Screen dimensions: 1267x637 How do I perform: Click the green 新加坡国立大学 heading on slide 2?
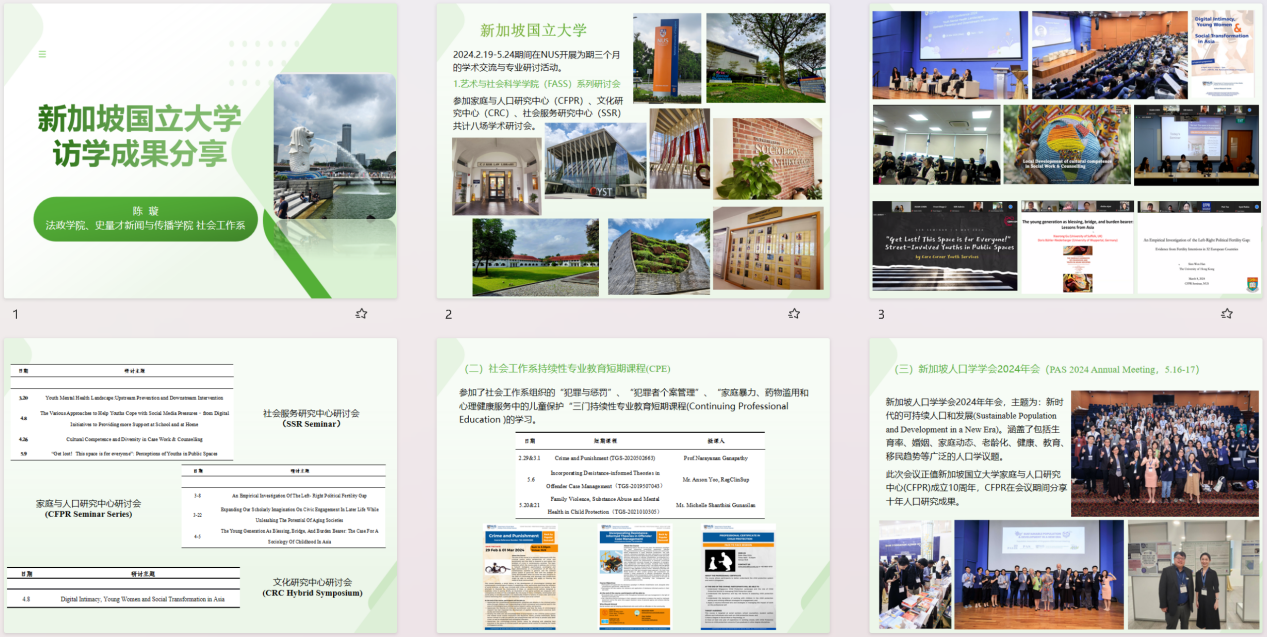533,30
